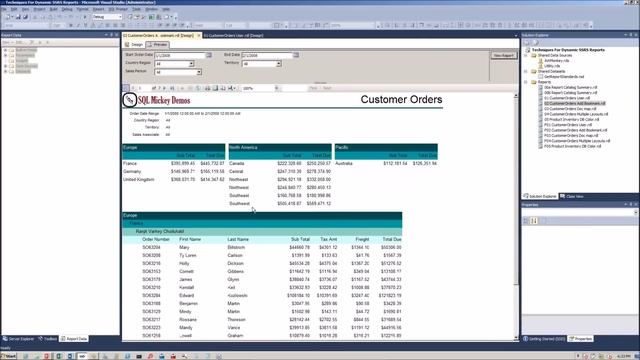Click the View Report button
The height and width of the screenshot is (360, 640).
point(504,56)
